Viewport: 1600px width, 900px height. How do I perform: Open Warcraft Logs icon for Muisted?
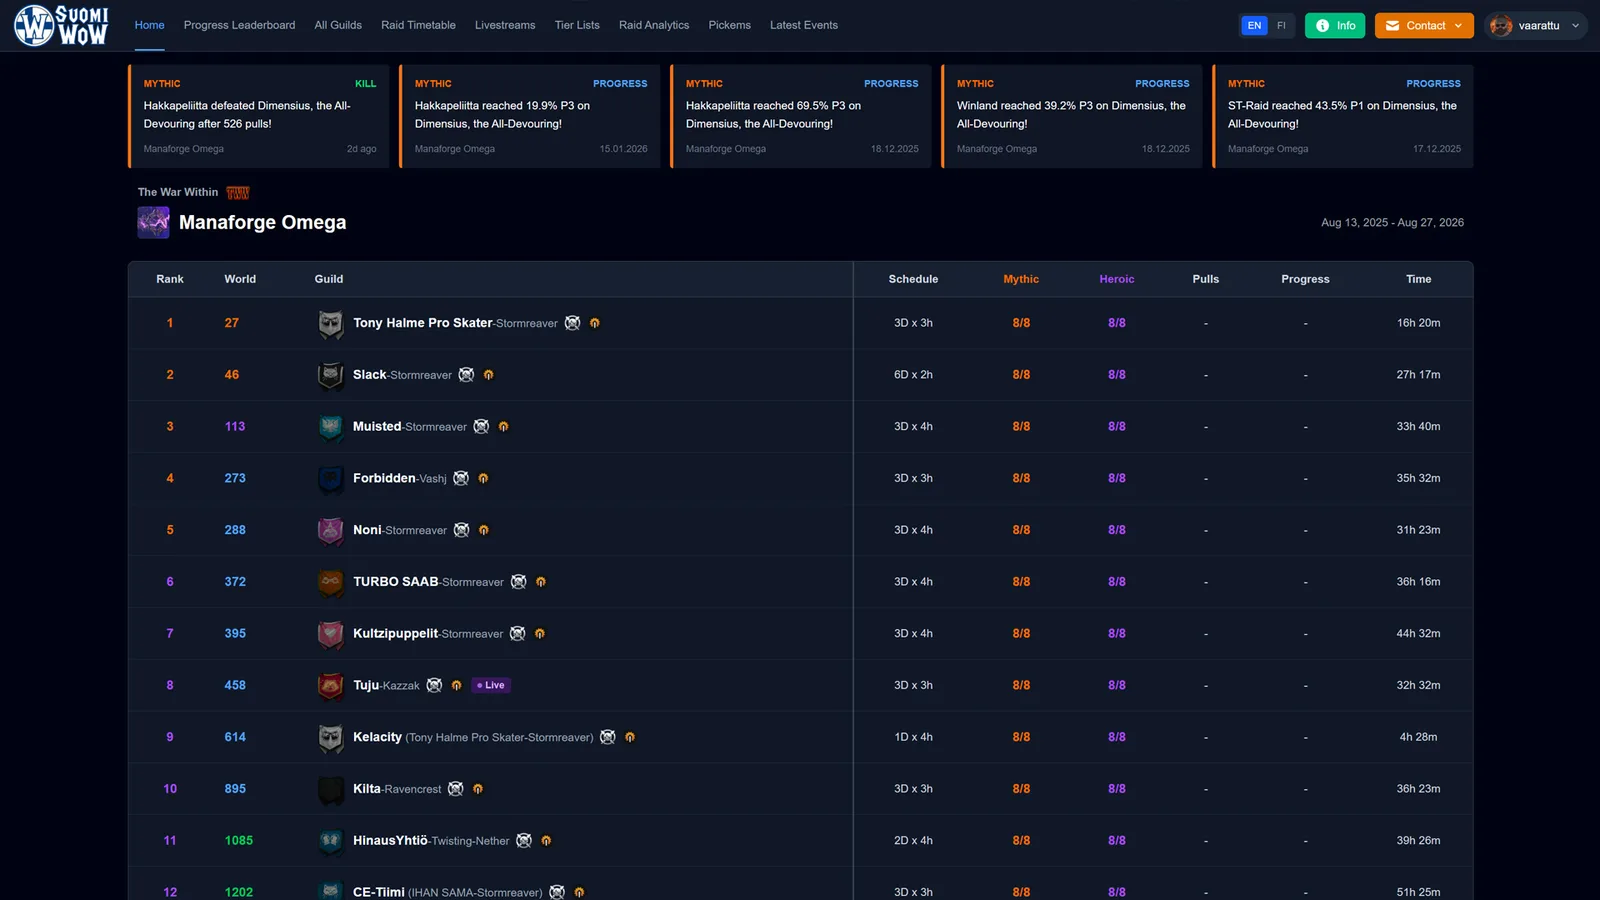pos(481,427)
